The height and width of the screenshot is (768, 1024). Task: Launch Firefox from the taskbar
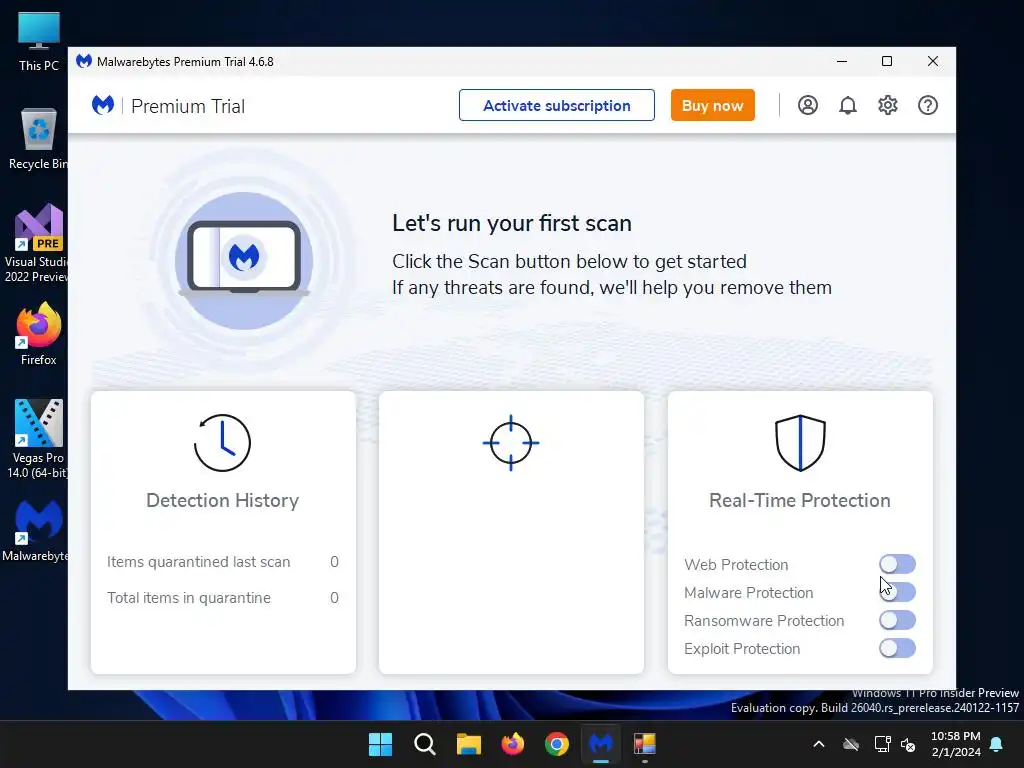(x=513, y=744)
